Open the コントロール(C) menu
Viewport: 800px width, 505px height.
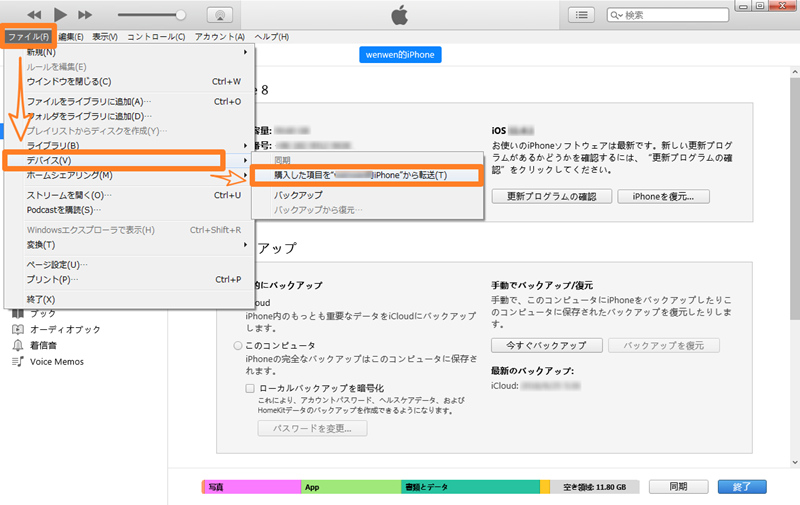(x=156, y=37)
